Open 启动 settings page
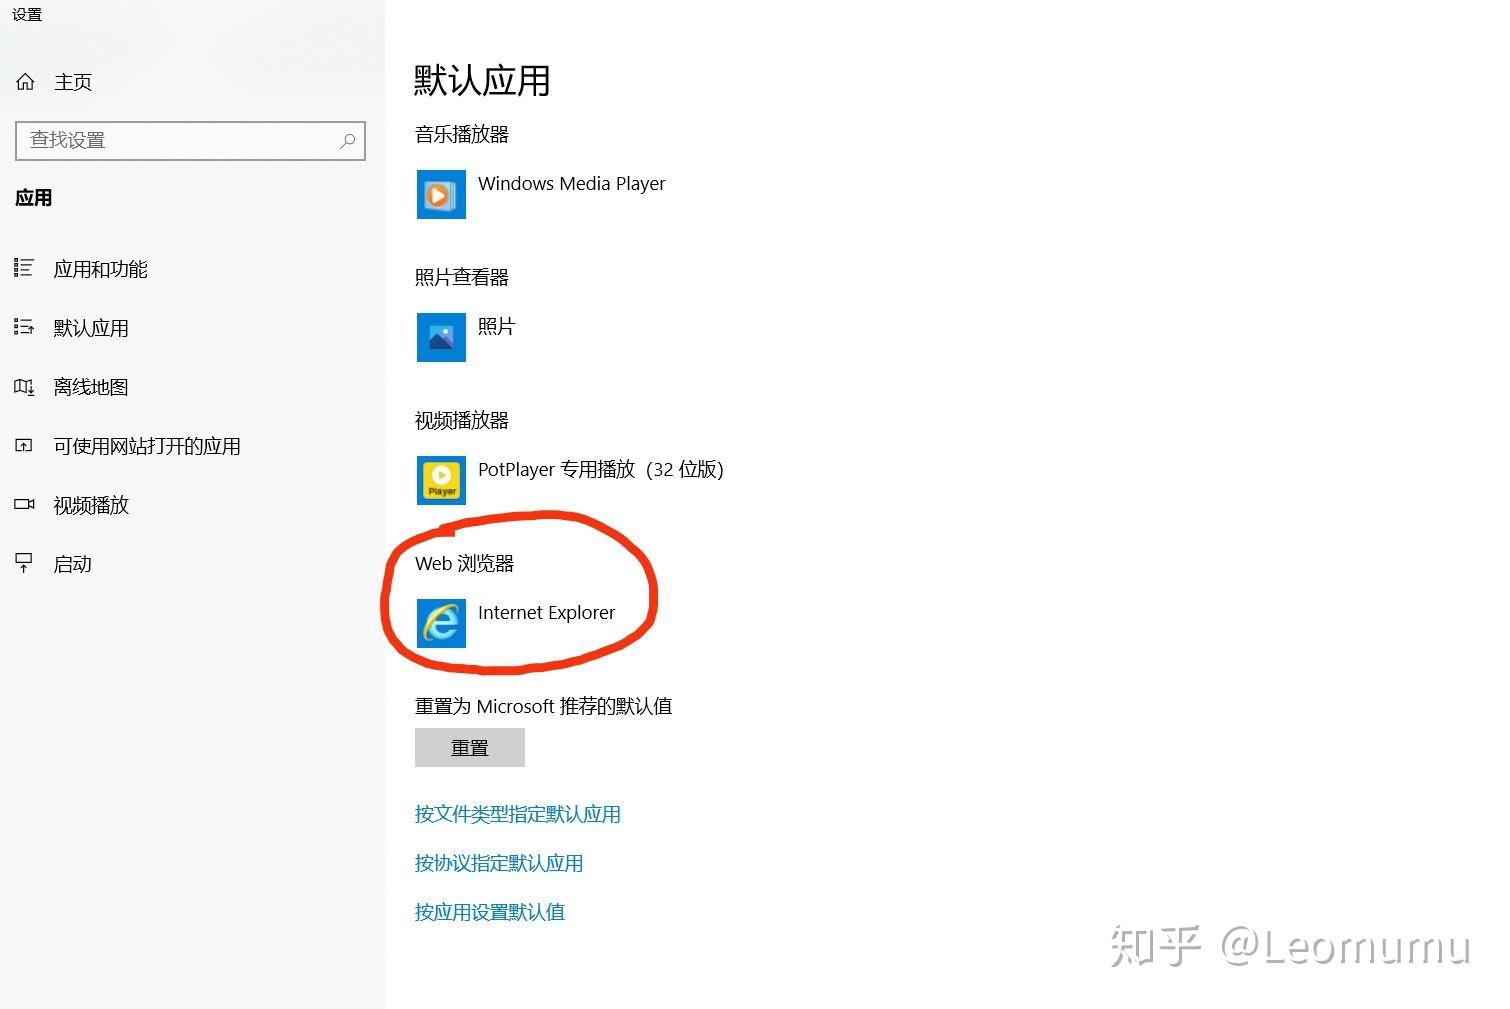The width and height of the screenshot is (1510, 1009). 72,564
